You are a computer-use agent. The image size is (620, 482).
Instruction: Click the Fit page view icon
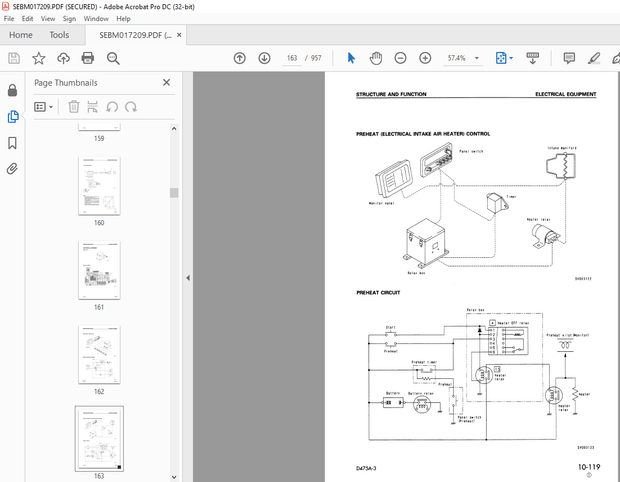click(x=501, y=58)
